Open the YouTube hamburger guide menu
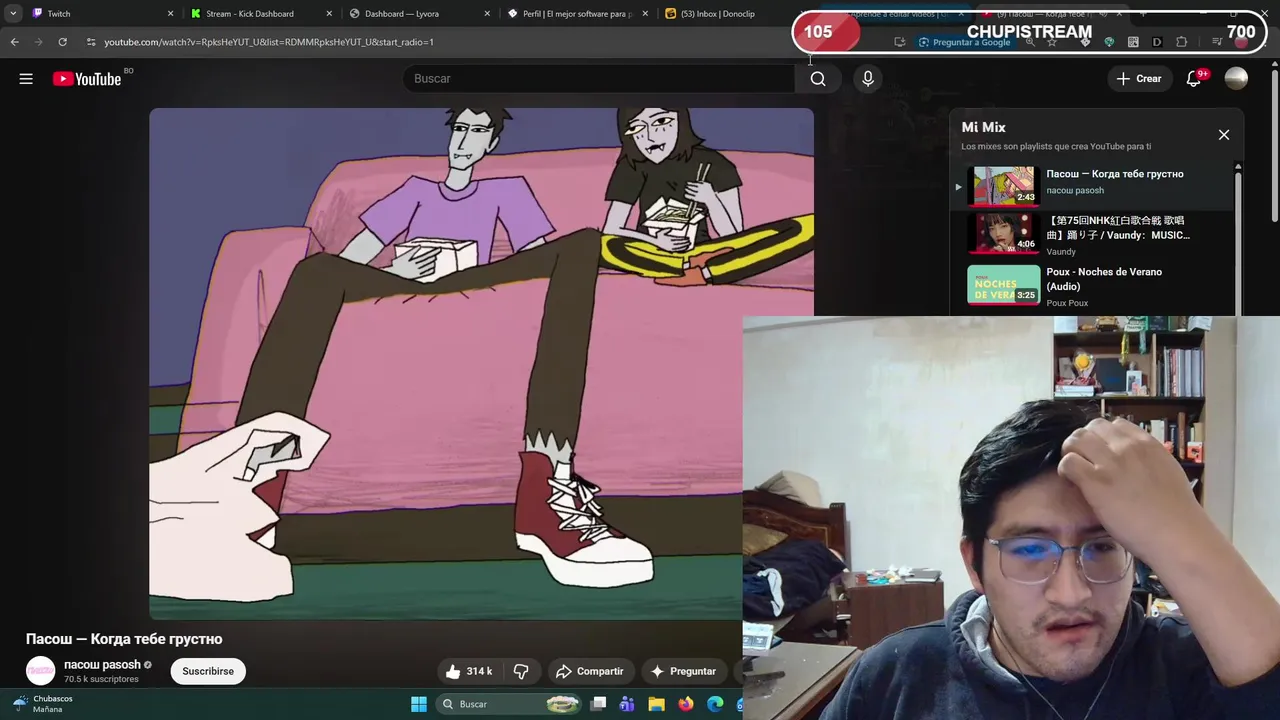This screenshot has width=1280, height=720. [26, 78]
